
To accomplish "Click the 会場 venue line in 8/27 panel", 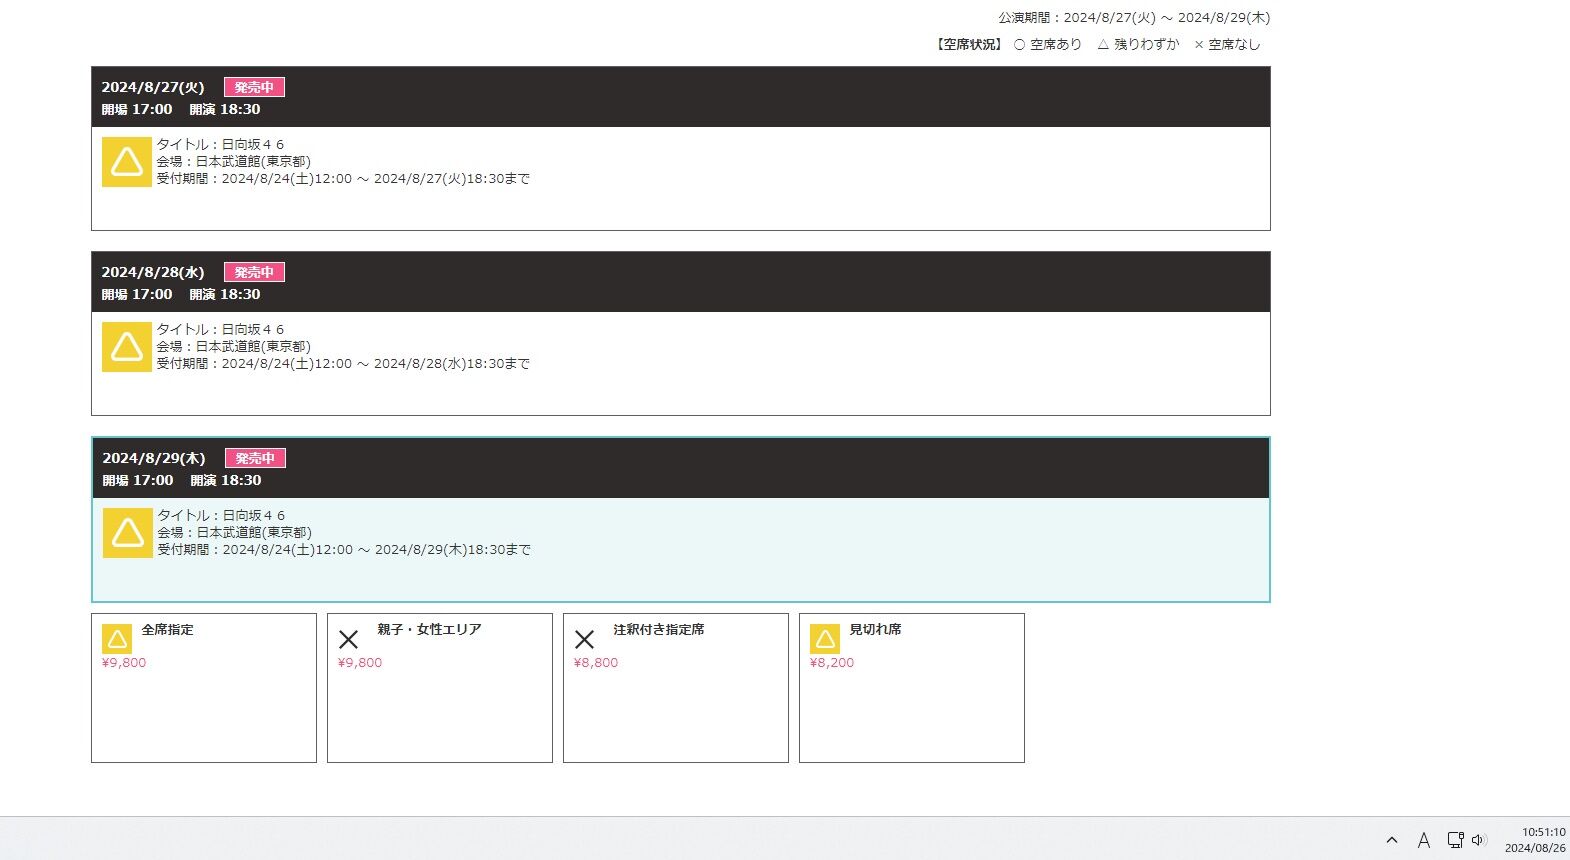I will pyautogui.click(x=233, y=161).
